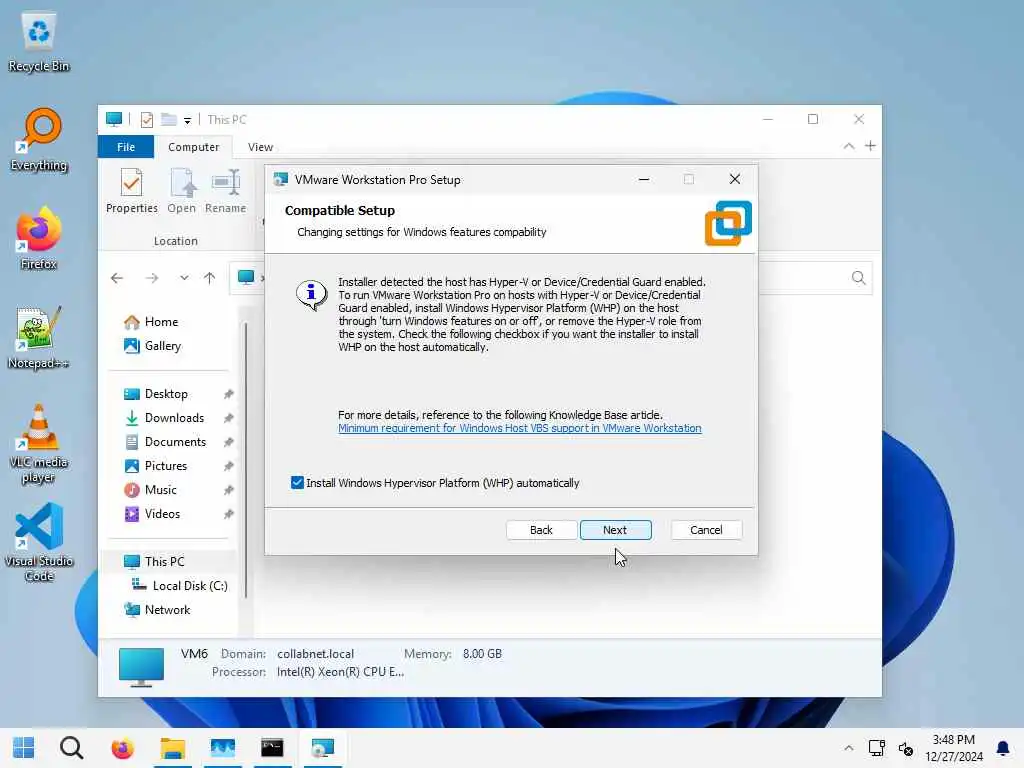
Task: Open notifications bell in taskbar
Action: coord(1002,748)
